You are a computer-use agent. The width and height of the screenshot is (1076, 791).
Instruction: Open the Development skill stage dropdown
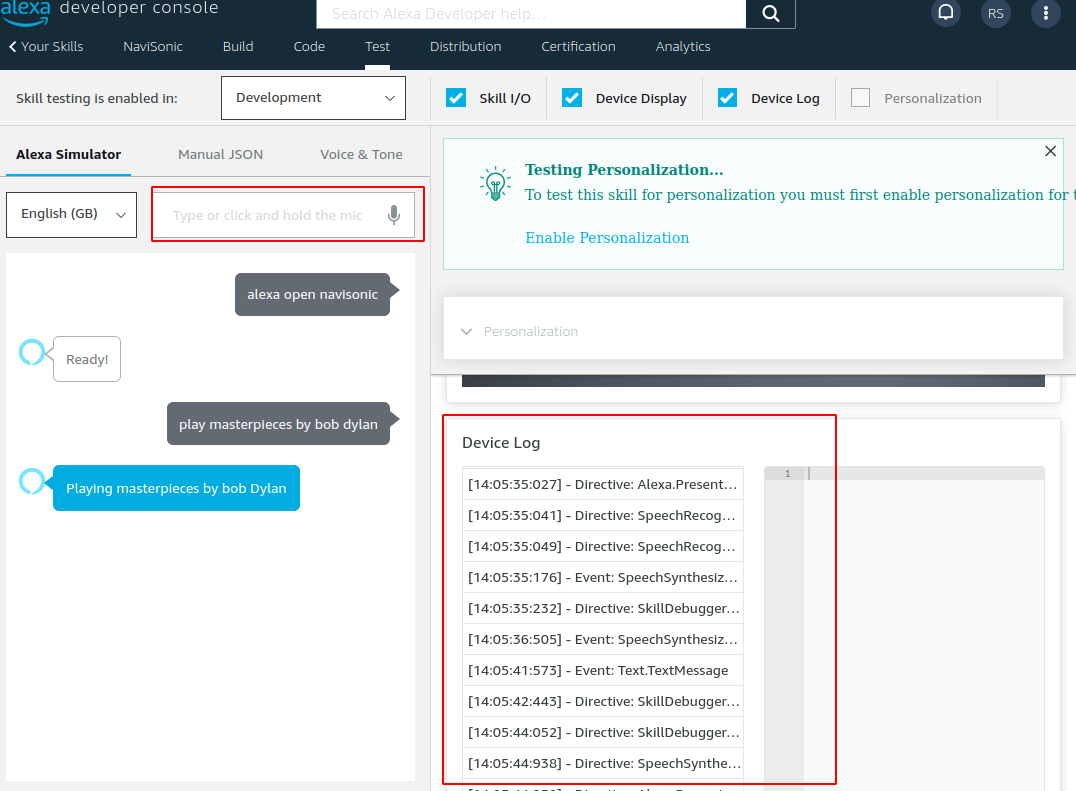pos(313,98)
